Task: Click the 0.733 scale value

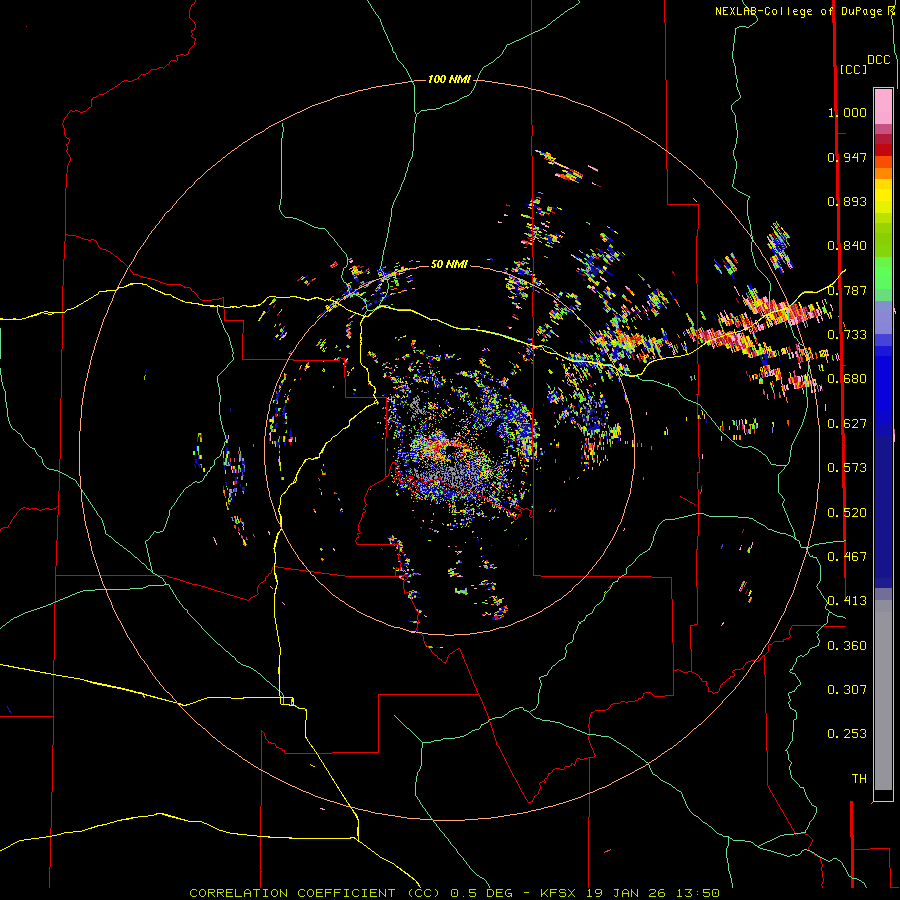Action: pos(847,335)
